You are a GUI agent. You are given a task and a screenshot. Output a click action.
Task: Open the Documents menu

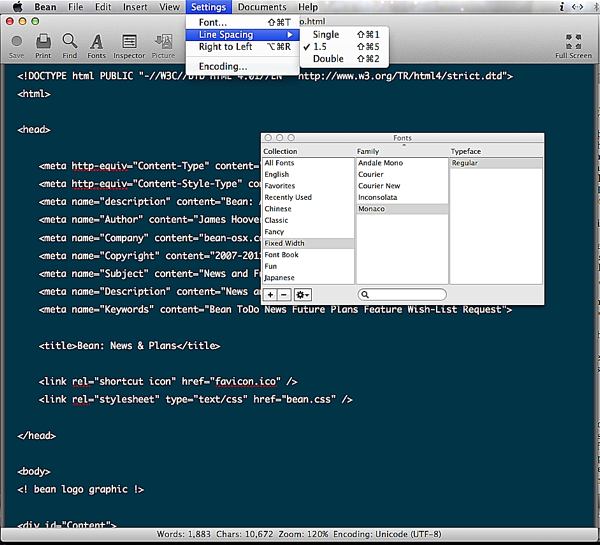[x=262, y=7]
